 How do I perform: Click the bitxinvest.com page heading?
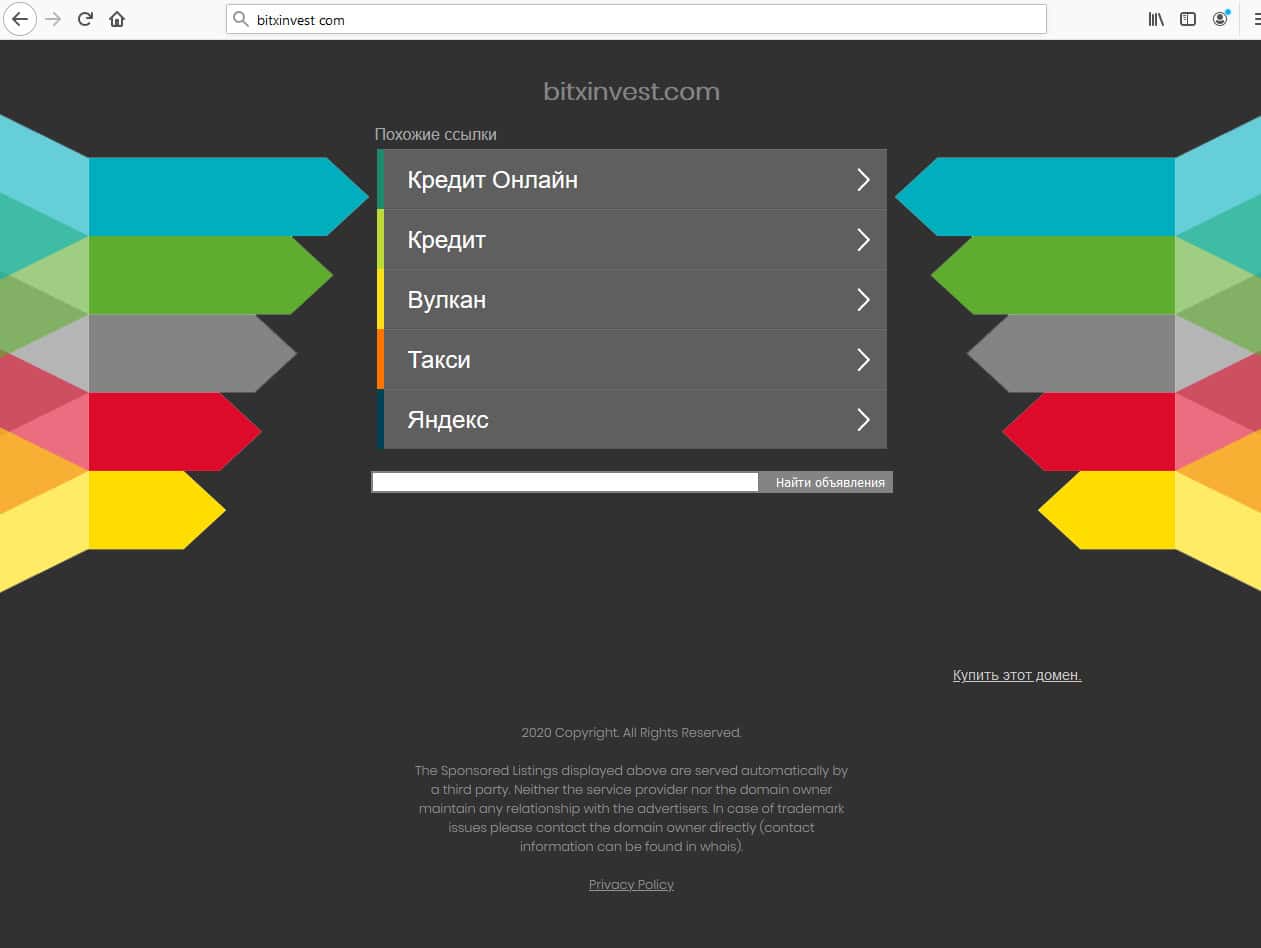[x=631, y=91]
